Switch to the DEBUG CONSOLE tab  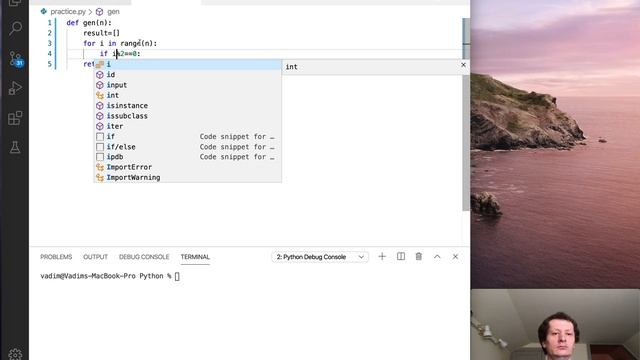click(144, 257)
